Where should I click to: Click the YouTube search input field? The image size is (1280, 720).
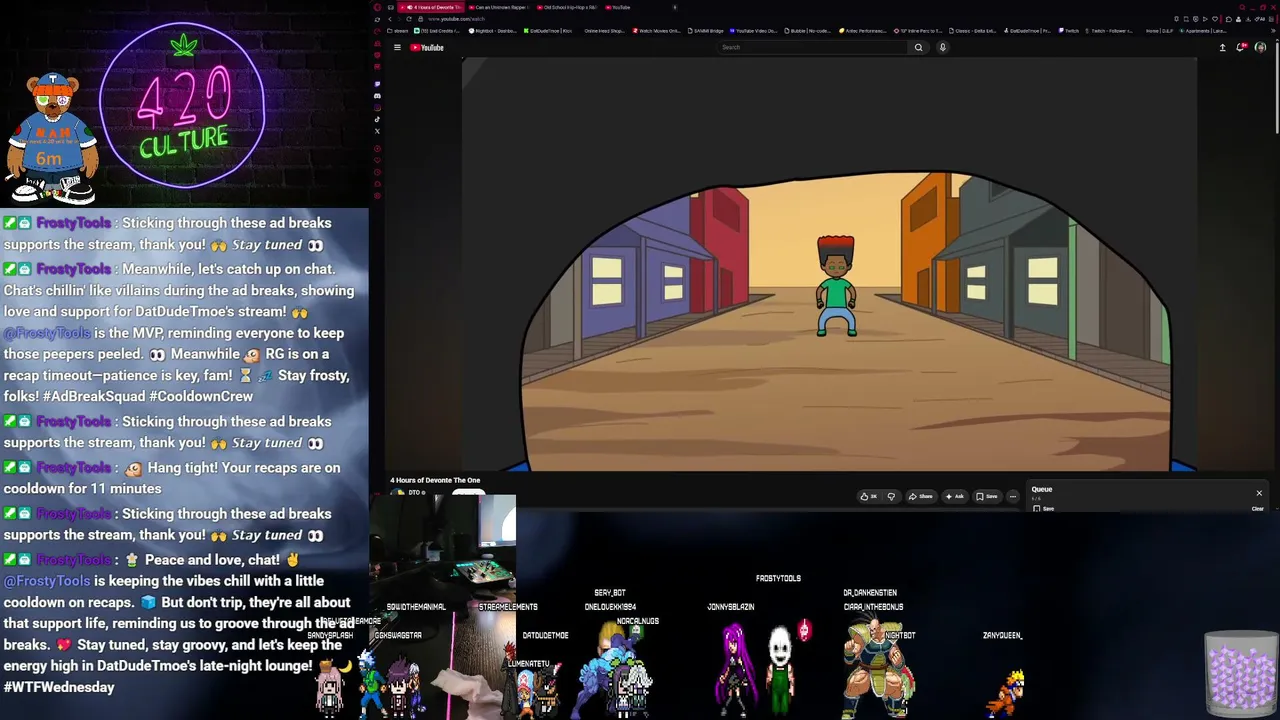(812, 47)
